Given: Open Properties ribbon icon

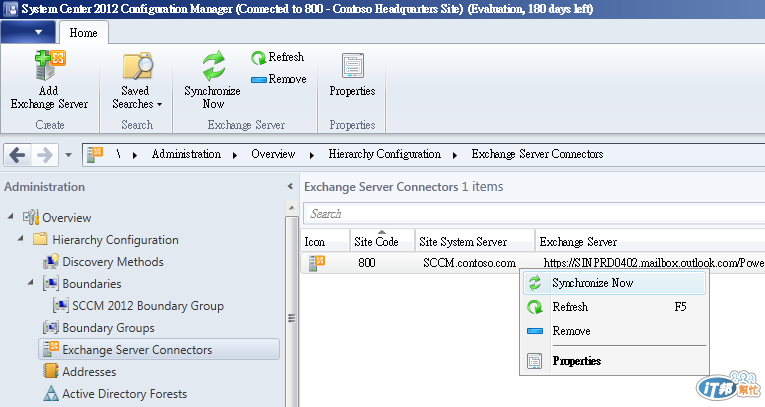Looking at the screenshot, I should [x=352, y=65].
